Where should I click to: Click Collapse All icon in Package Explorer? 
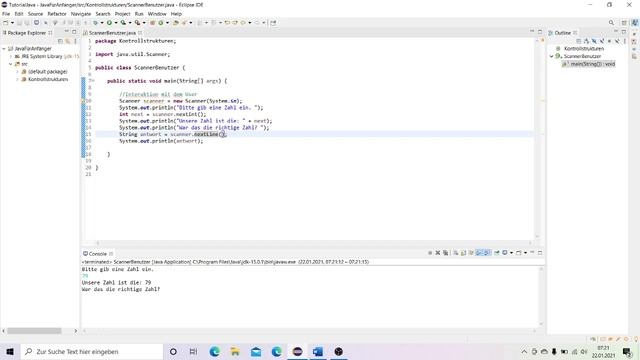click(x=60, y=41)
